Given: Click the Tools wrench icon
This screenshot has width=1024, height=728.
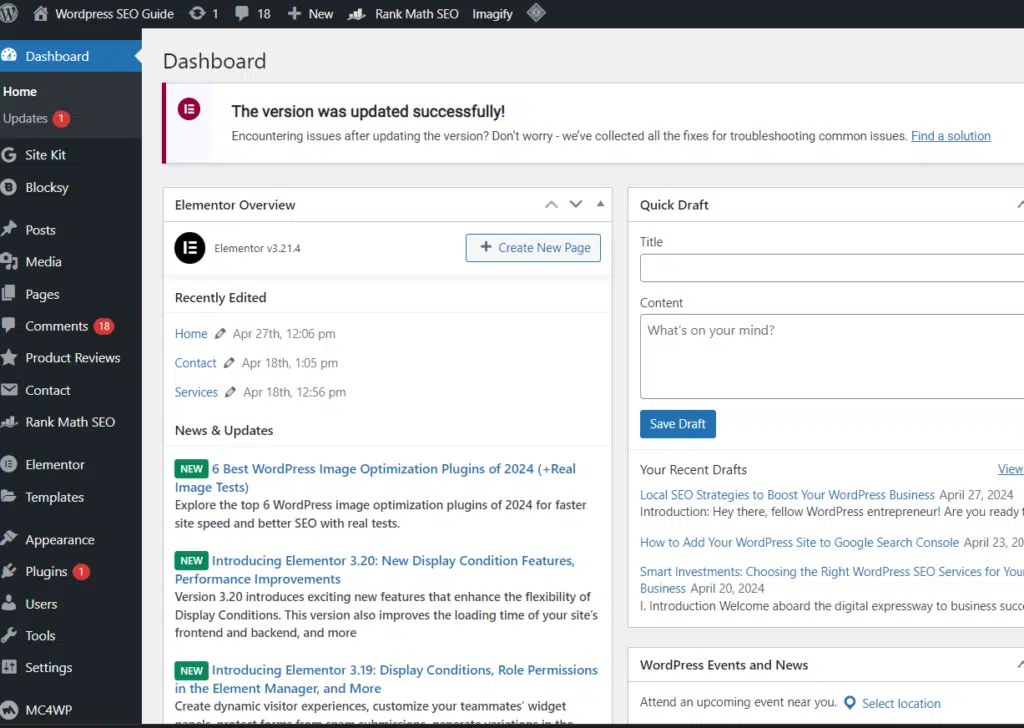Looking at the screenshot, I should coord(9,635).
